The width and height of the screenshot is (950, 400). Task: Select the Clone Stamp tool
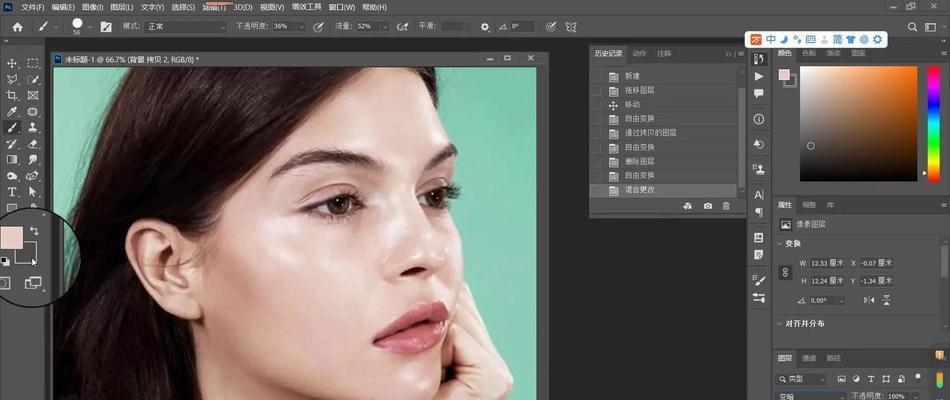pos(33,128)
